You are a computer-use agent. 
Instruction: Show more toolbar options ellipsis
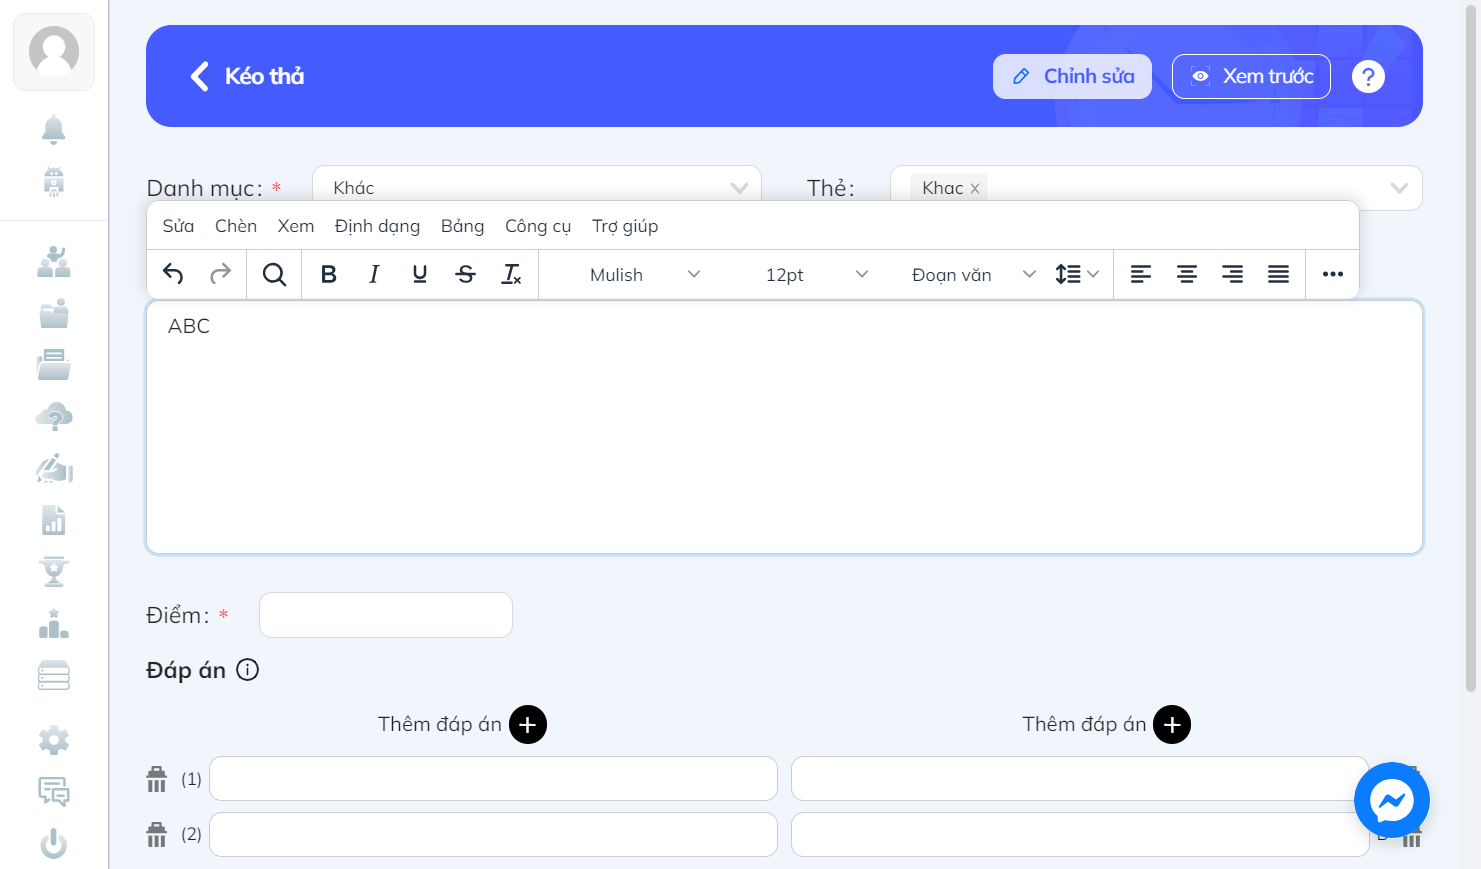[x=1333, y=274]
